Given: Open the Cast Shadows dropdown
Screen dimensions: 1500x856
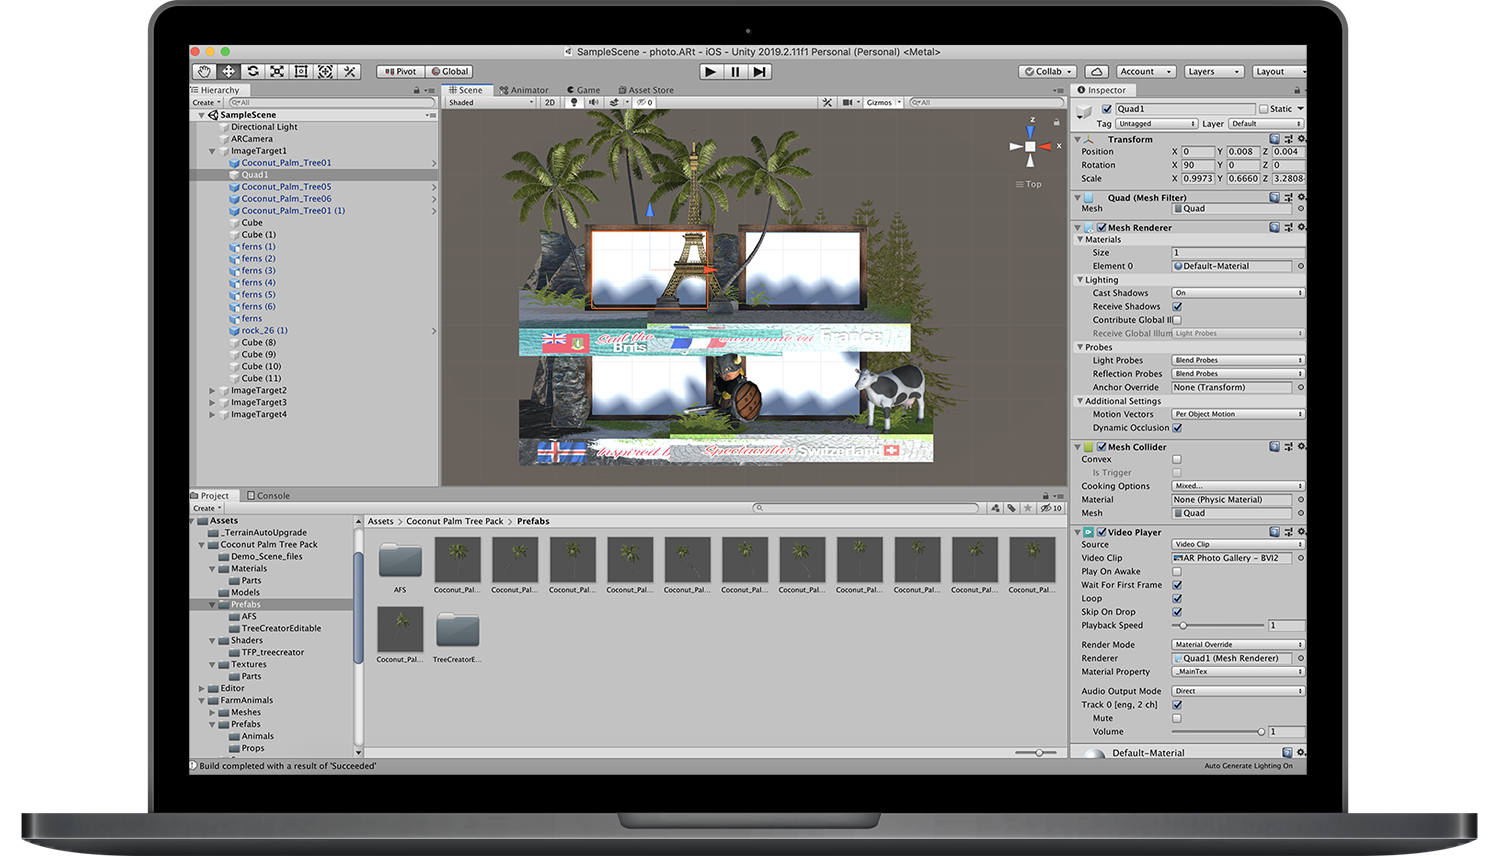Looking at the screenshot, I should [x=1238, y=293].
